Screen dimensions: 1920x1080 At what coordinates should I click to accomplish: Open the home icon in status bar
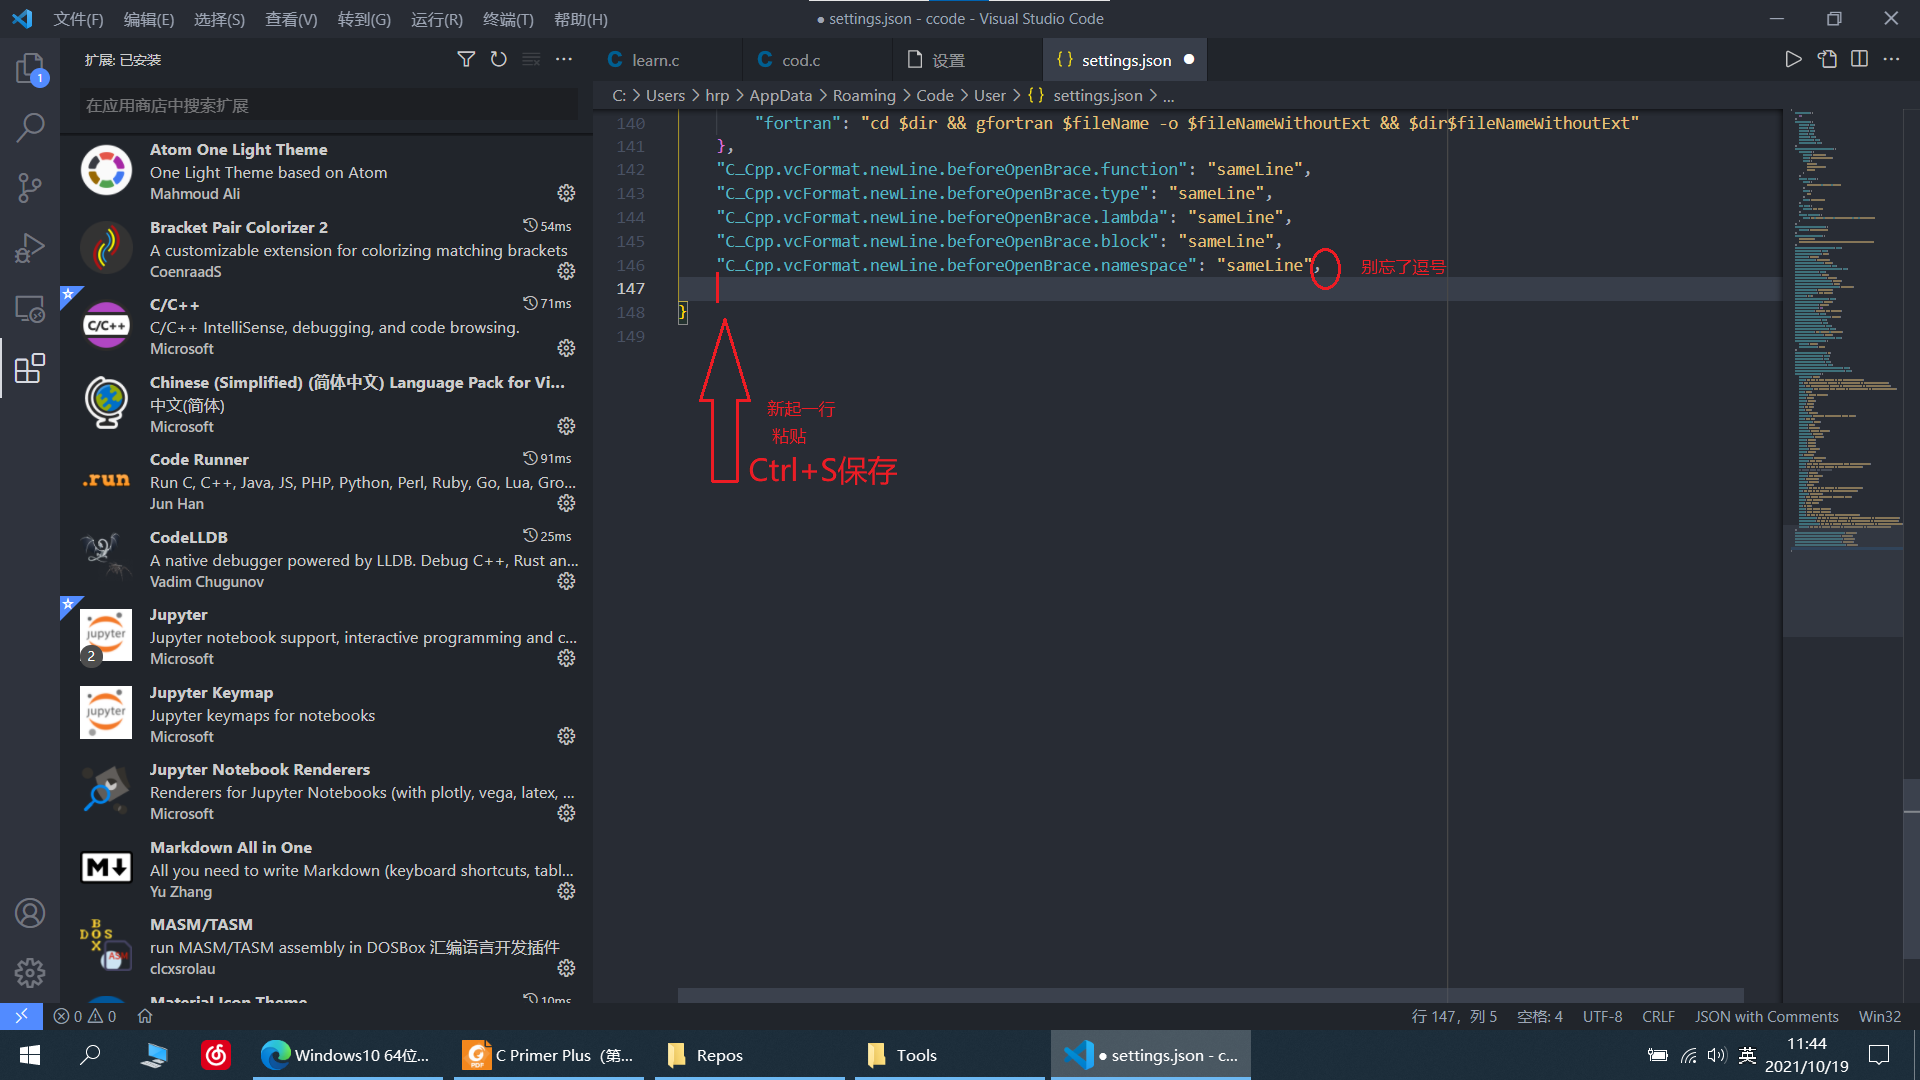(x=145, y=1016)
